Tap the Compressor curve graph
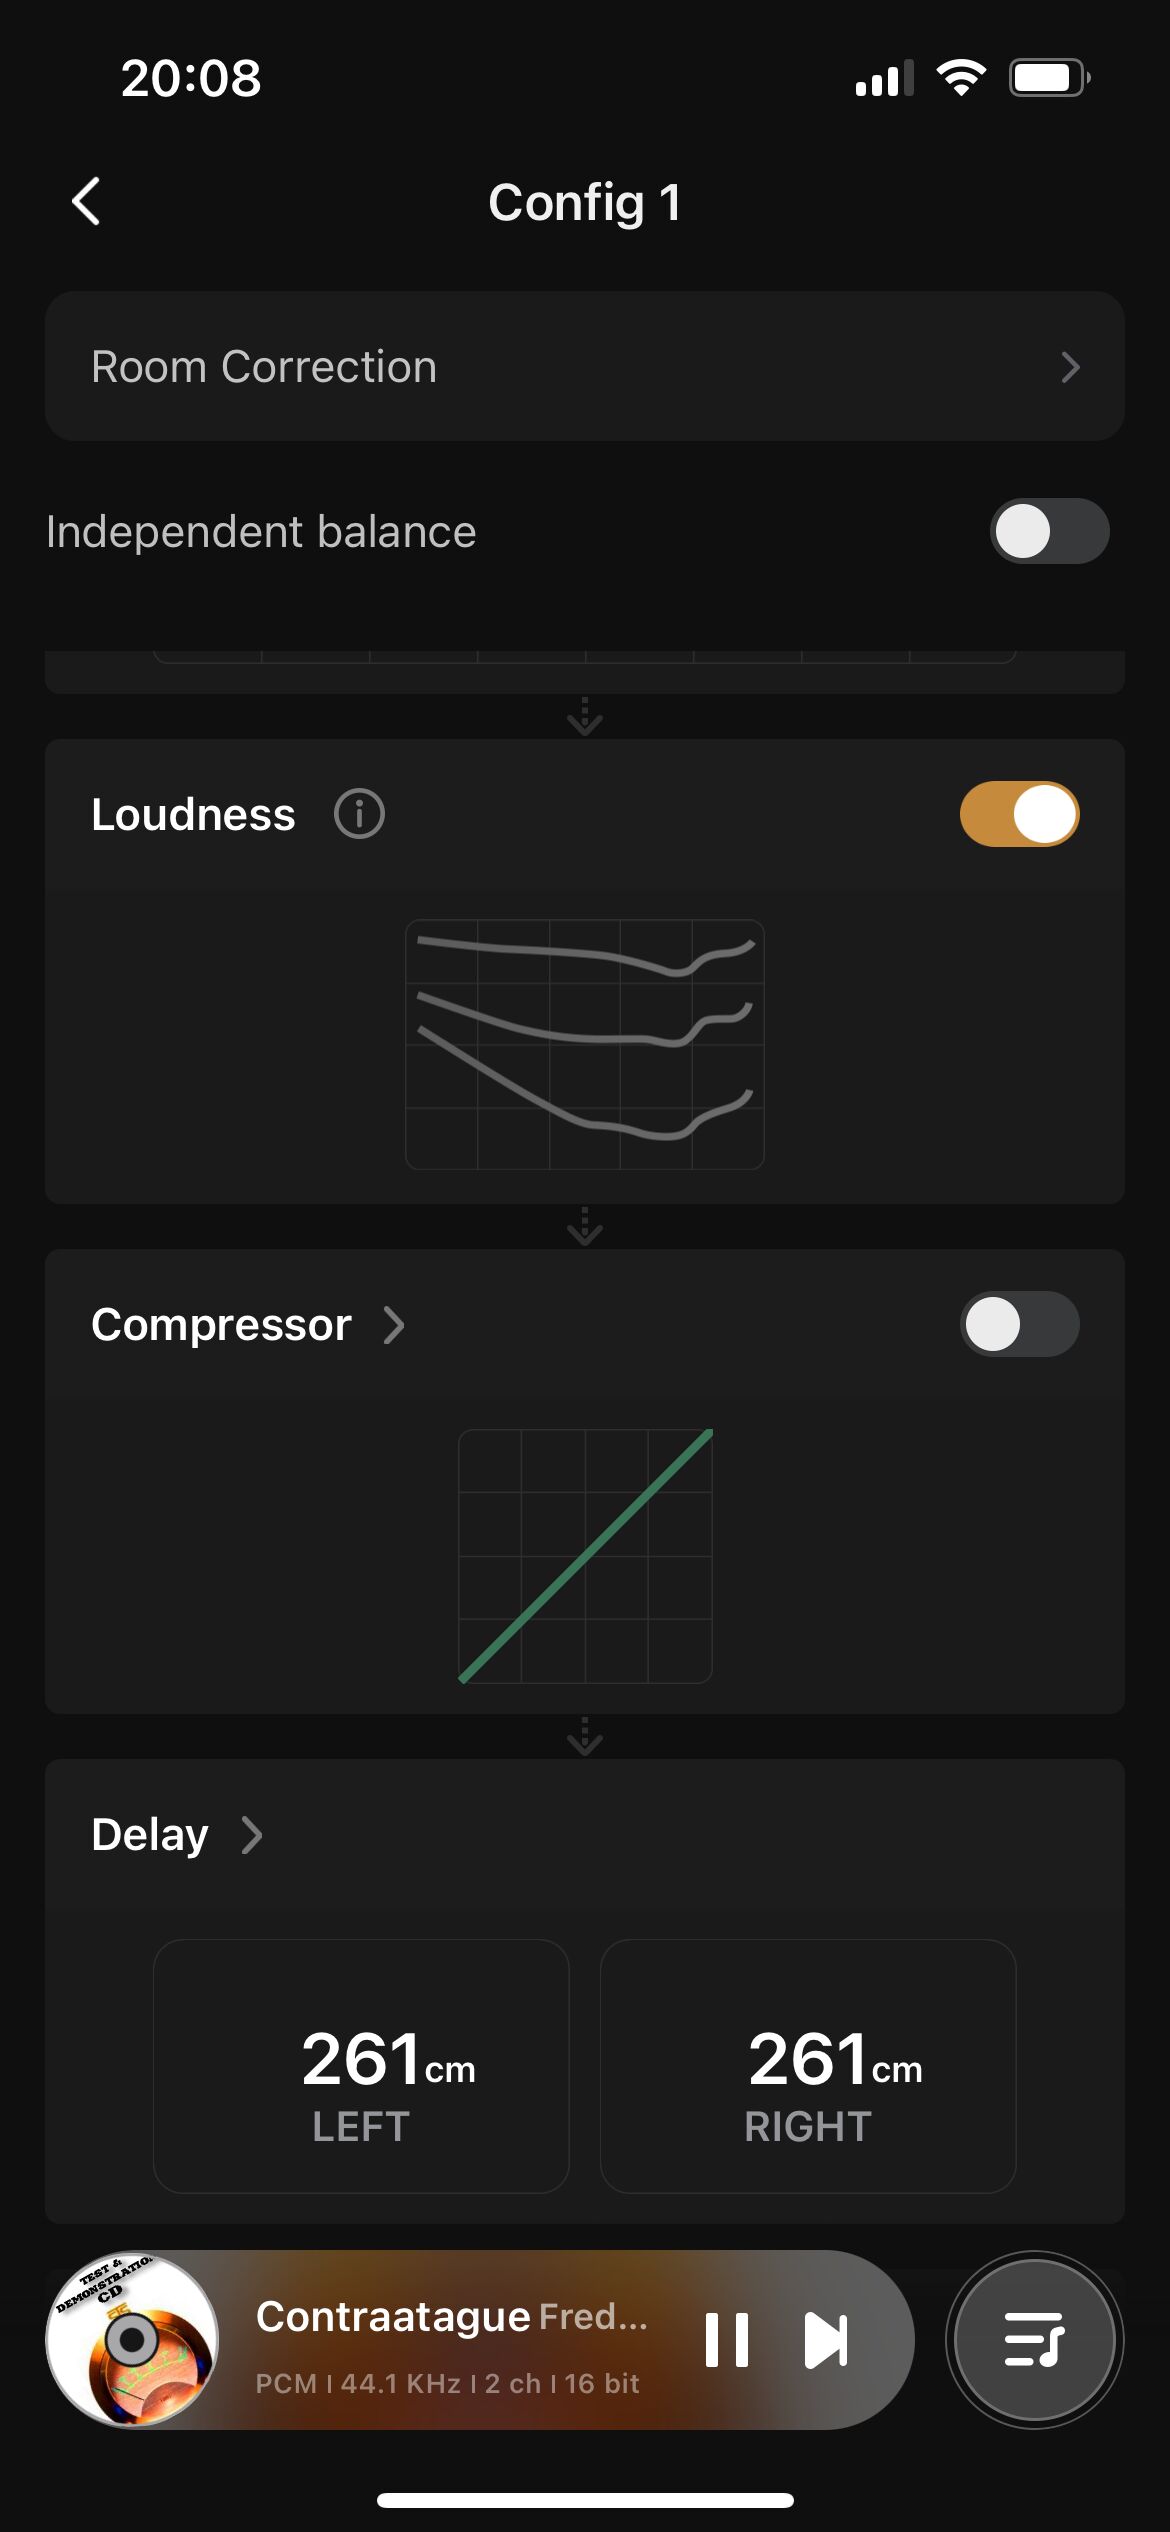The height and width of the screenshot is (2532, 1170). [585, 1556]
